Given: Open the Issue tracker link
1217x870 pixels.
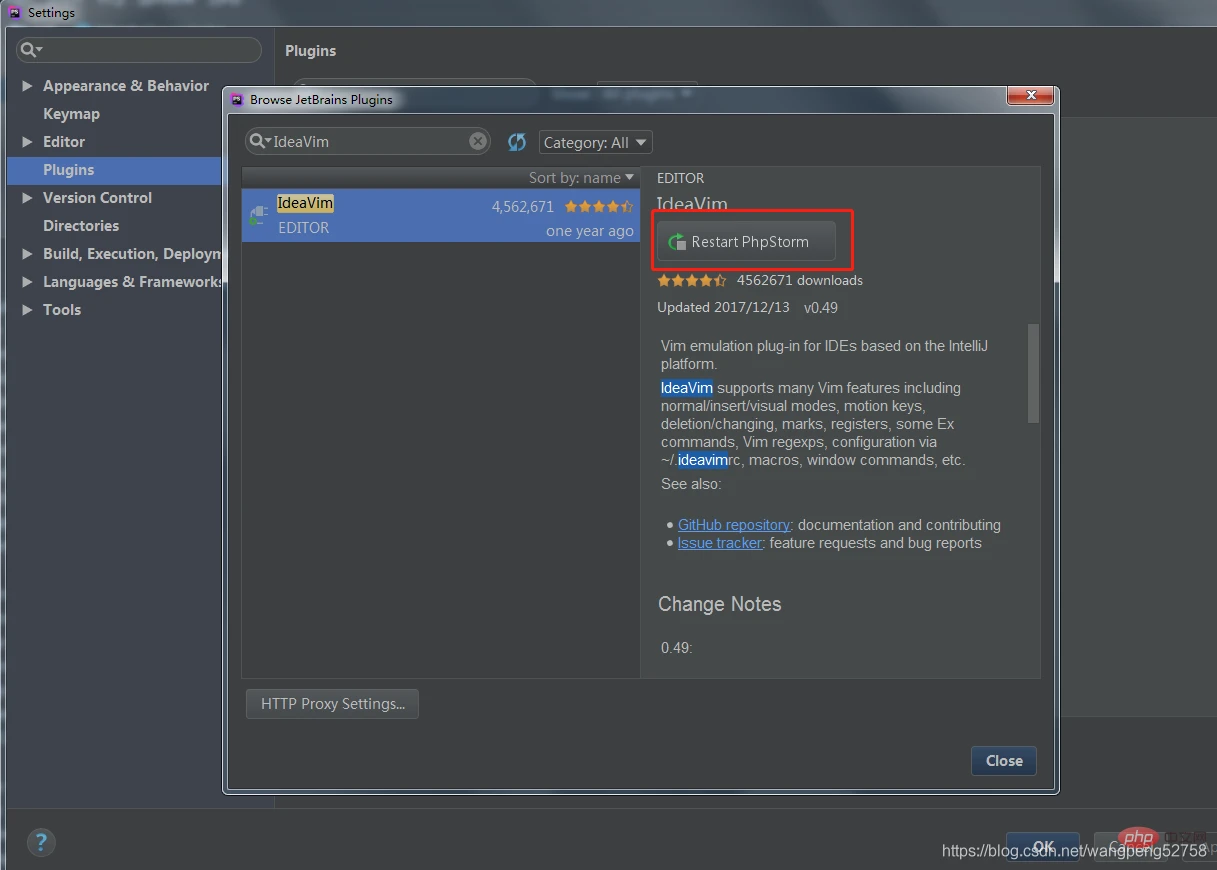Looking at the screenshot, I should click(719, 543).
